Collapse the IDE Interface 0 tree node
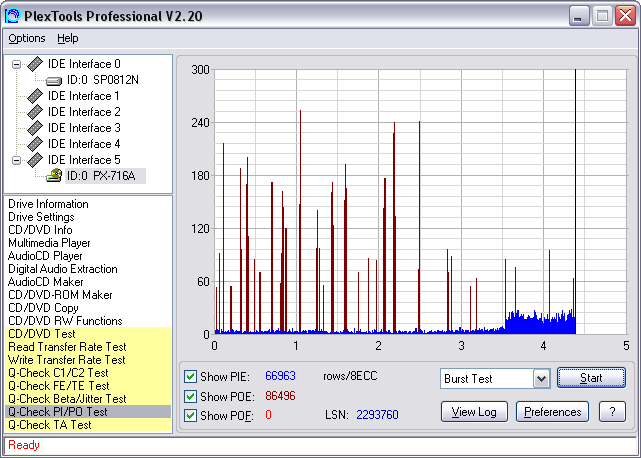The image size is (641, 458). coord(16,64)
